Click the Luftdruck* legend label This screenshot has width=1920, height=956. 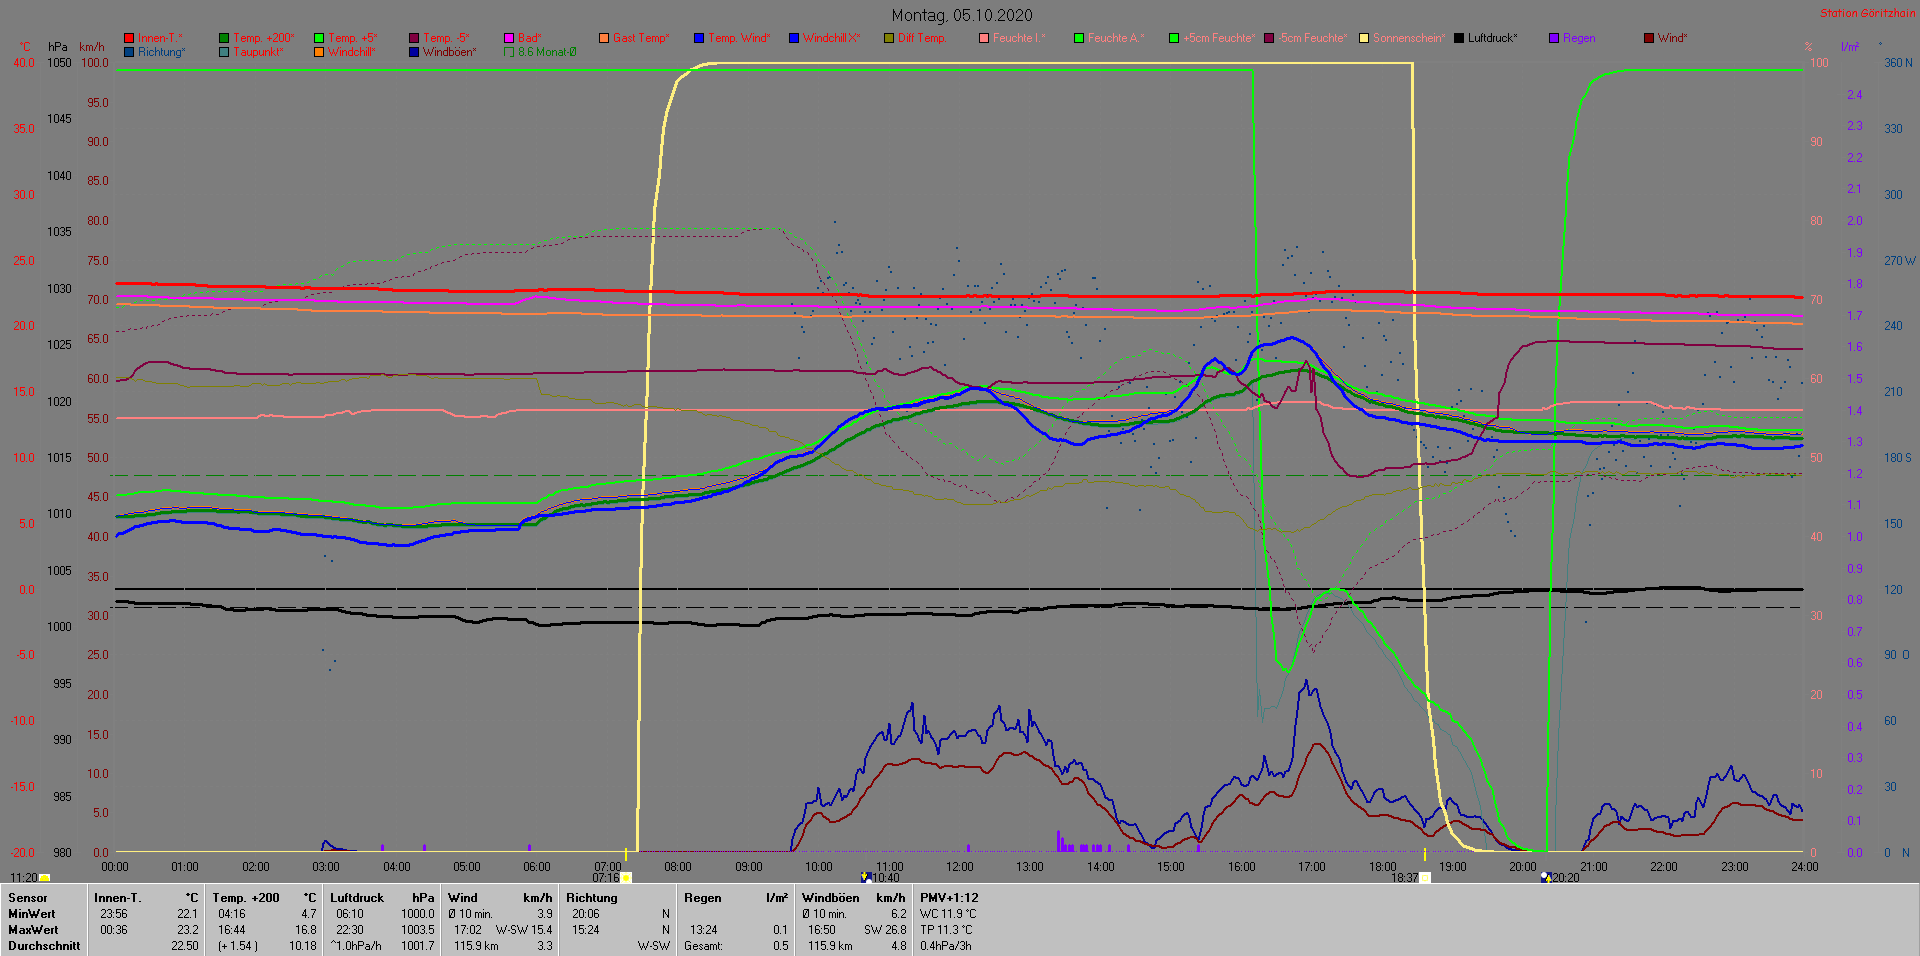coord(1493,38)
